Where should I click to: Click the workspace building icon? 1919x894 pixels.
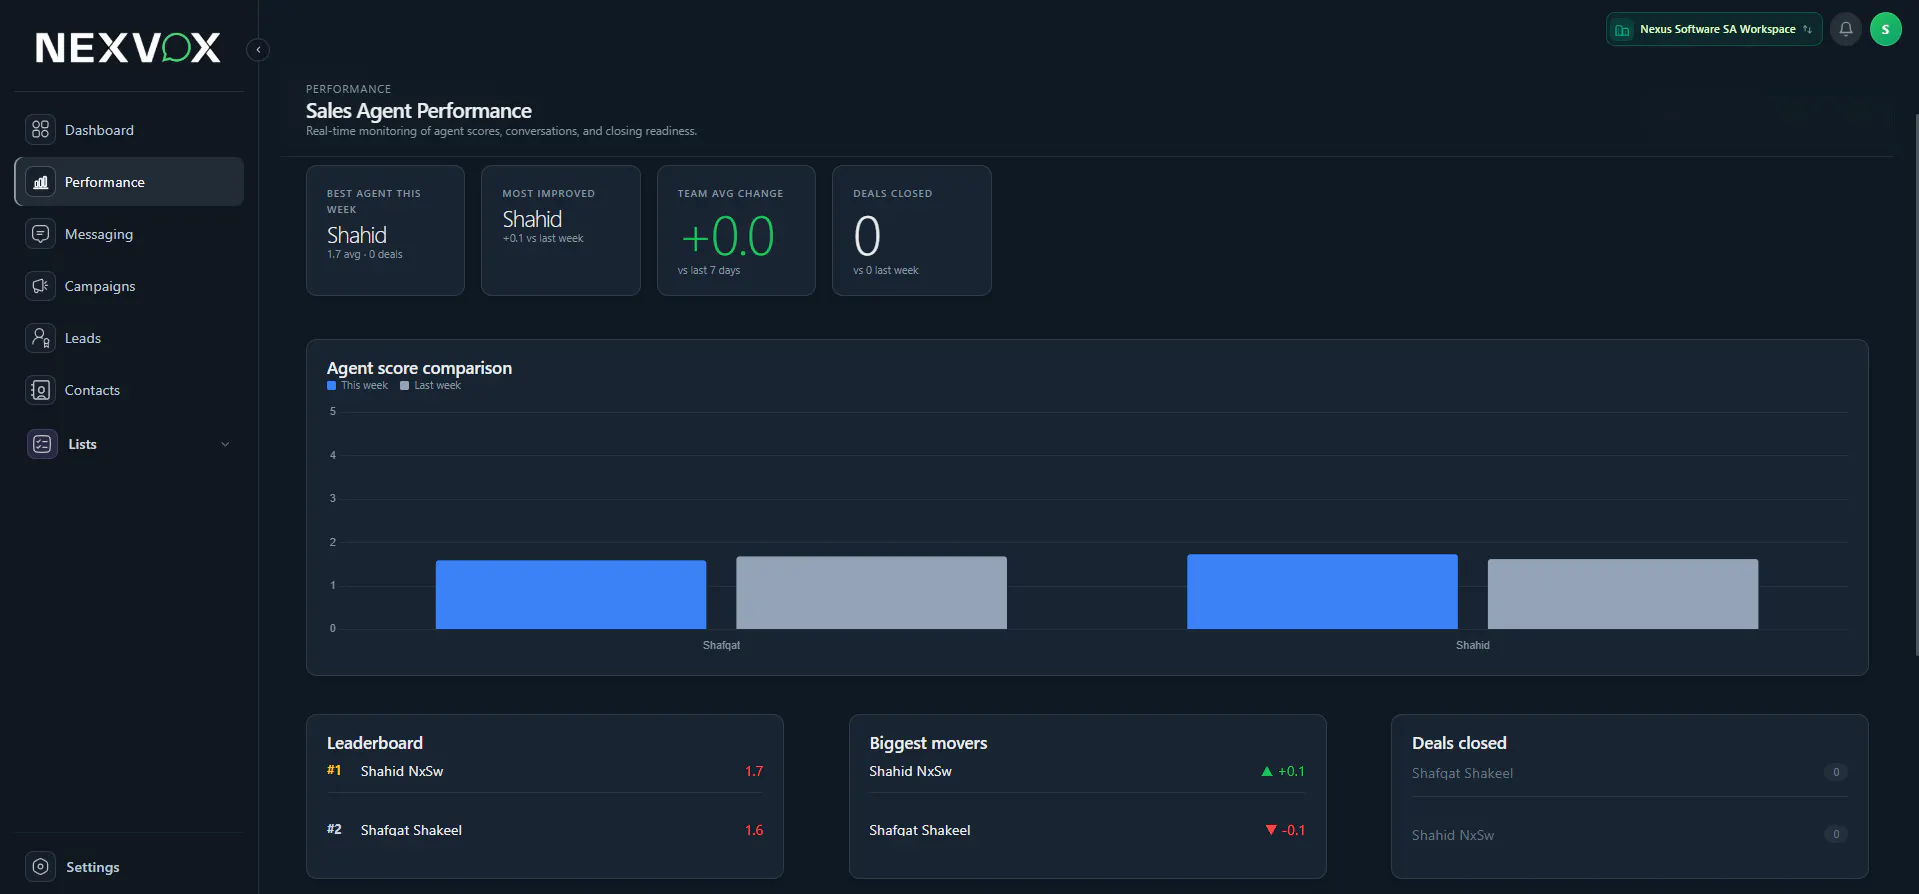click(x=1622, y=30)
